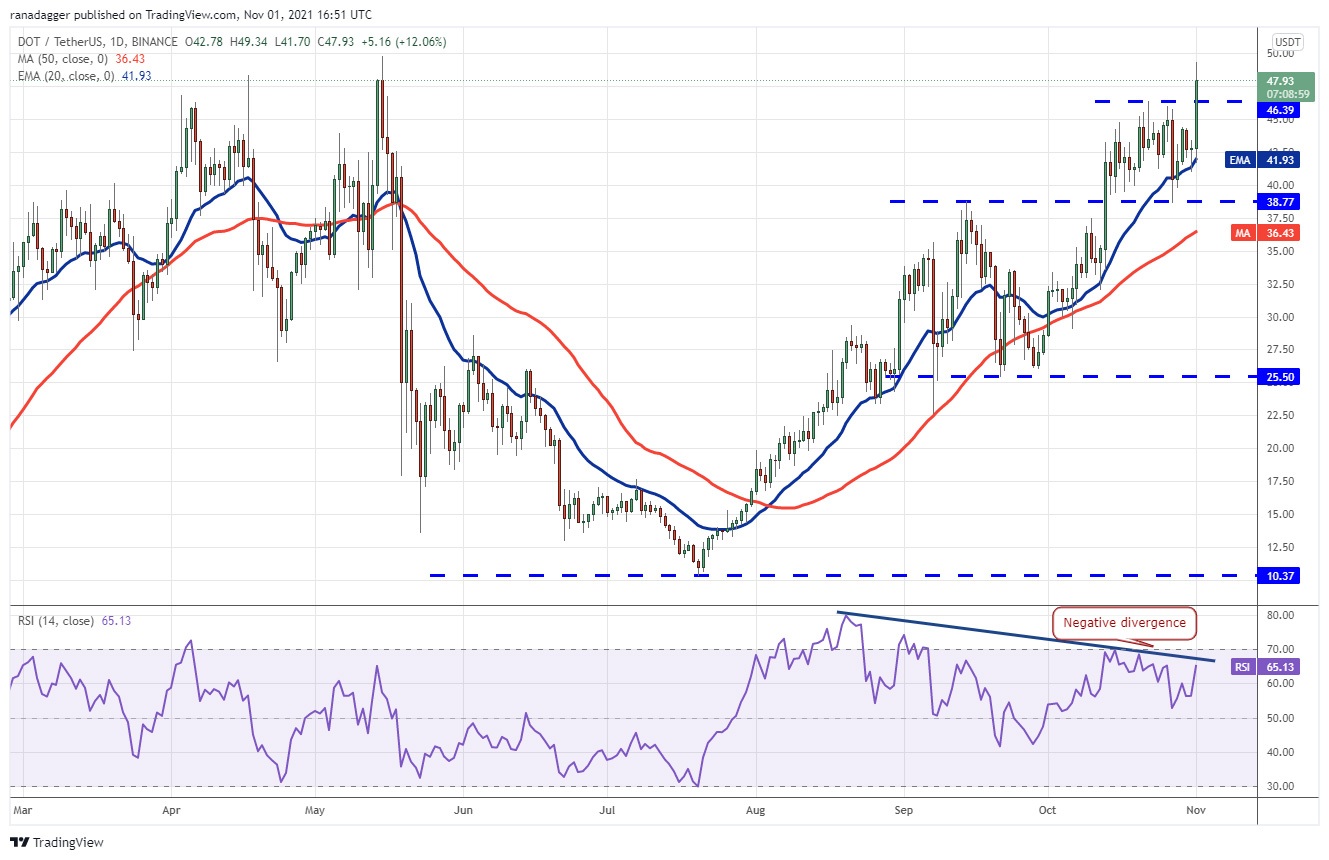The image size is (1329, 860).
Task: Click the MA 36.43 red price tag
Action: point(1265,232)
